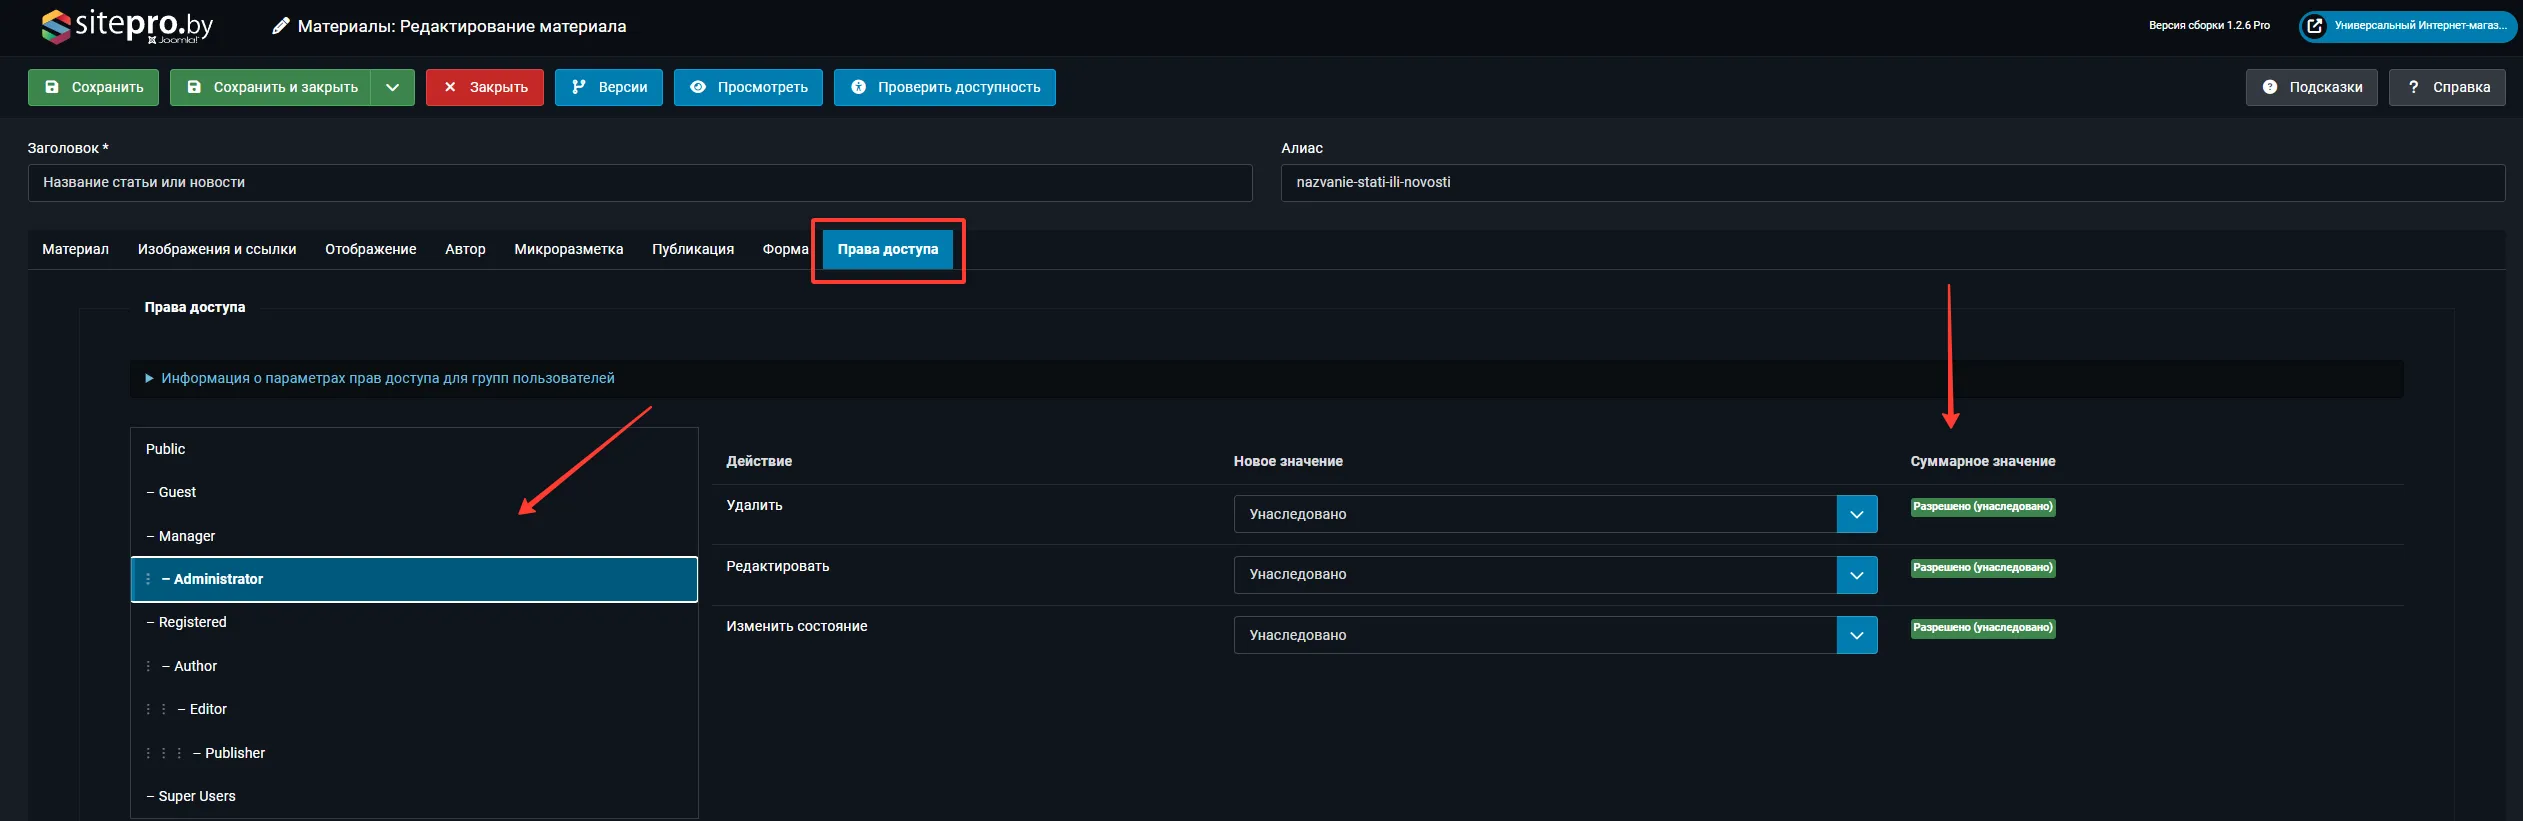Click the Alias input field
Viewport: 2523px width, 821px height.
click(1892, 183)
